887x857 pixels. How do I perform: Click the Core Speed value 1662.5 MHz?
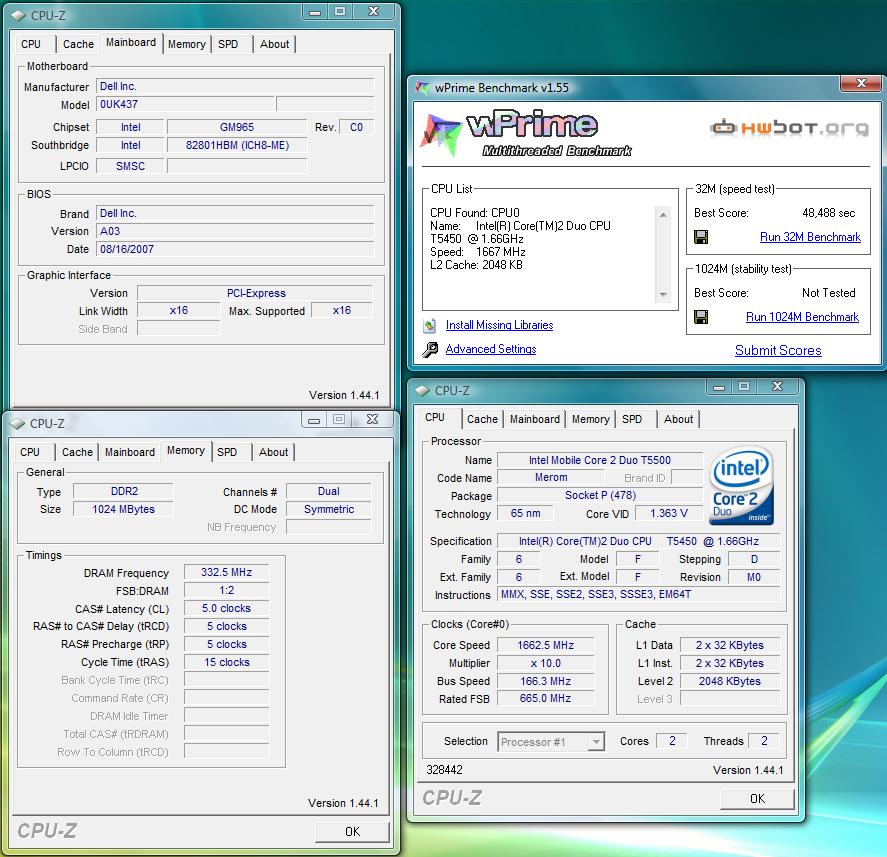click(545, 645)
